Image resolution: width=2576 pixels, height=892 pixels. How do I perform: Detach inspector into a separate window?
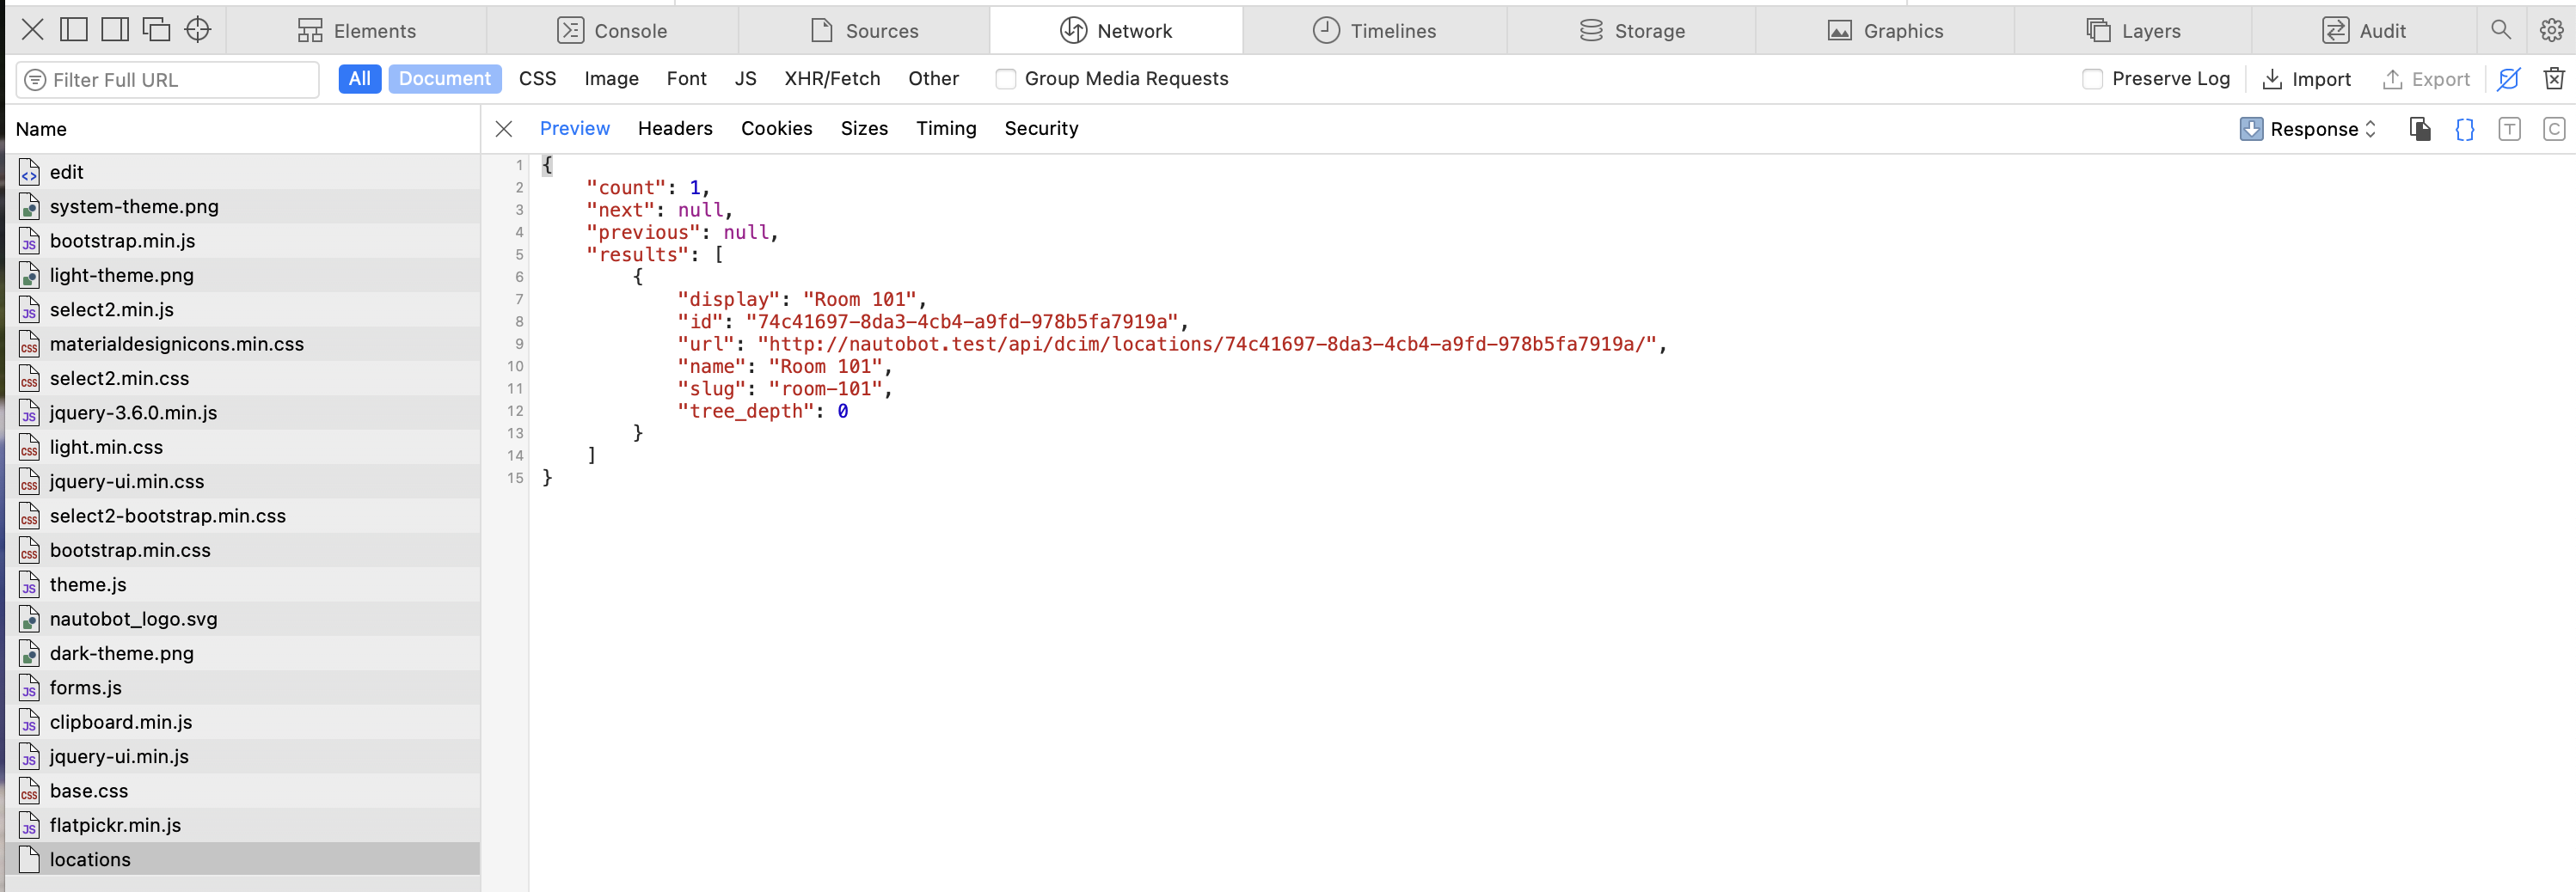tap(156, 30)
